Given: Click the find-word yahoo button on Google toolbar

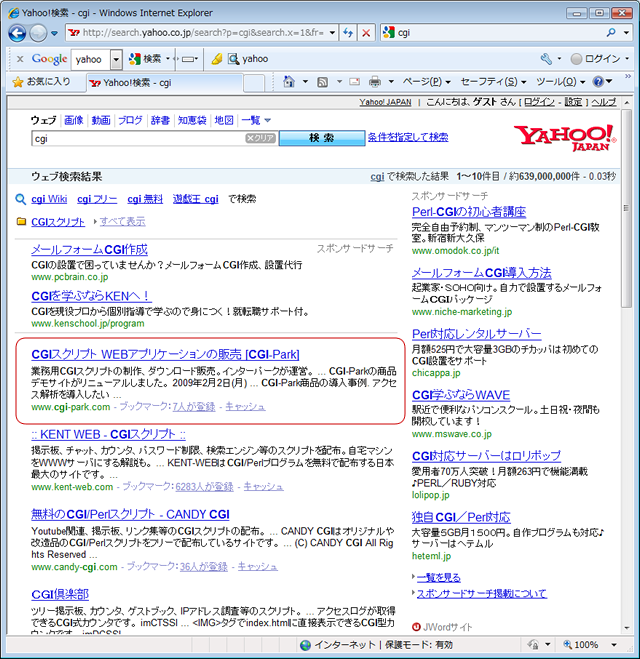Looking at the screenshot, I should point(248,59).
